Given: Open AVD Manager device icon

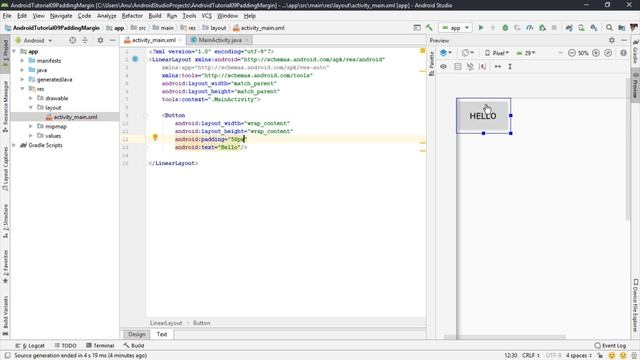Looking at the screenshot, I should (x=581, y=28).
